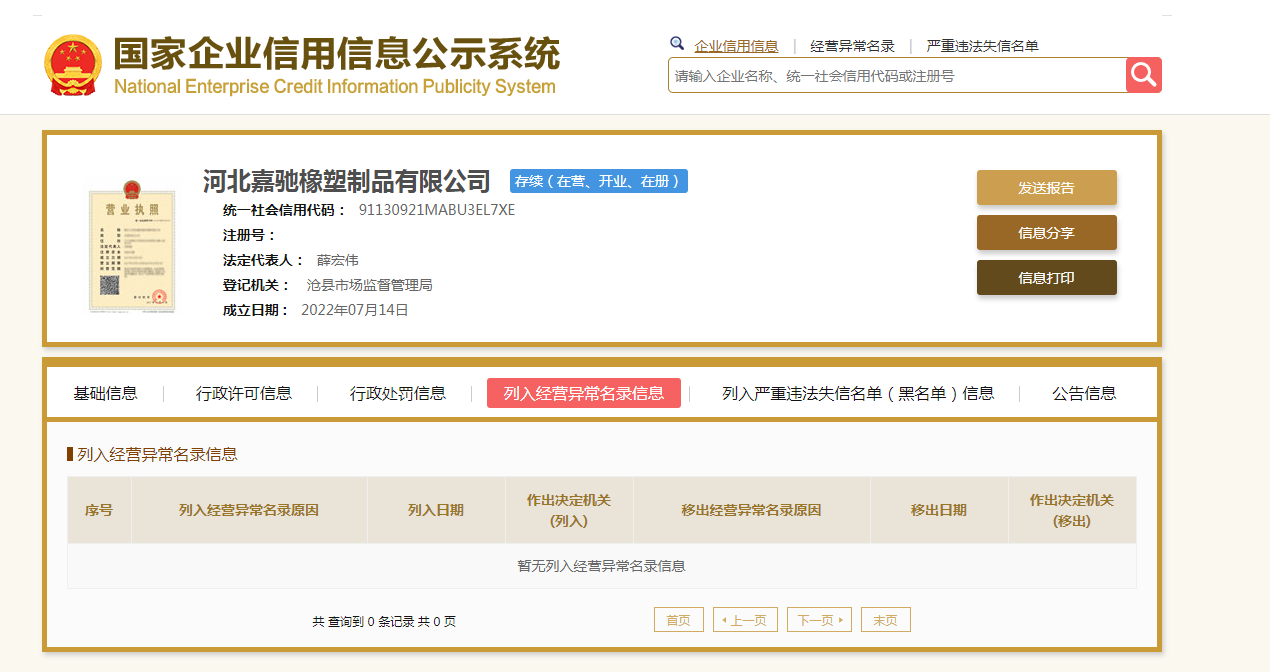
Task: Click the 国家企业信用信息公示系统 site title
Action: 336,54
